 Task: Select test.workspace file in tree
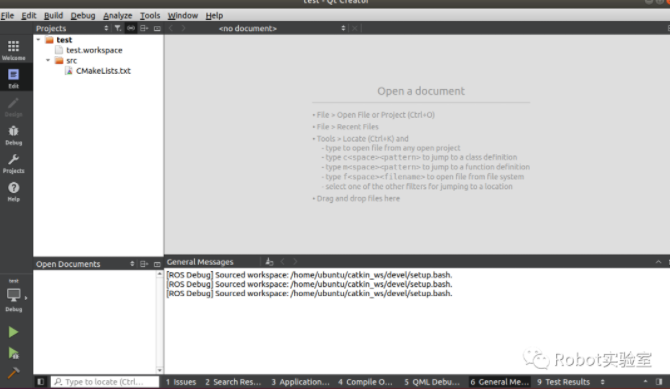(94, 50)
